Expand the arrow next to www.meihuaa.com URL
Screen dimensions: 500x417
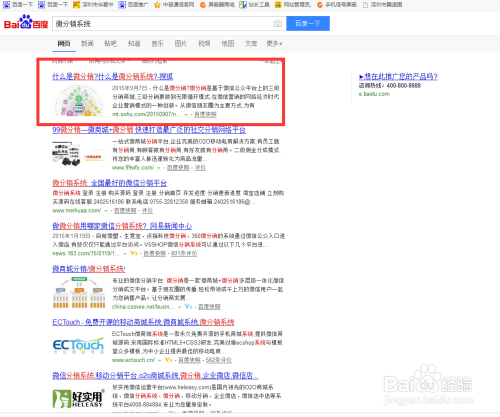pyautogui.click(x=106, y=211)
